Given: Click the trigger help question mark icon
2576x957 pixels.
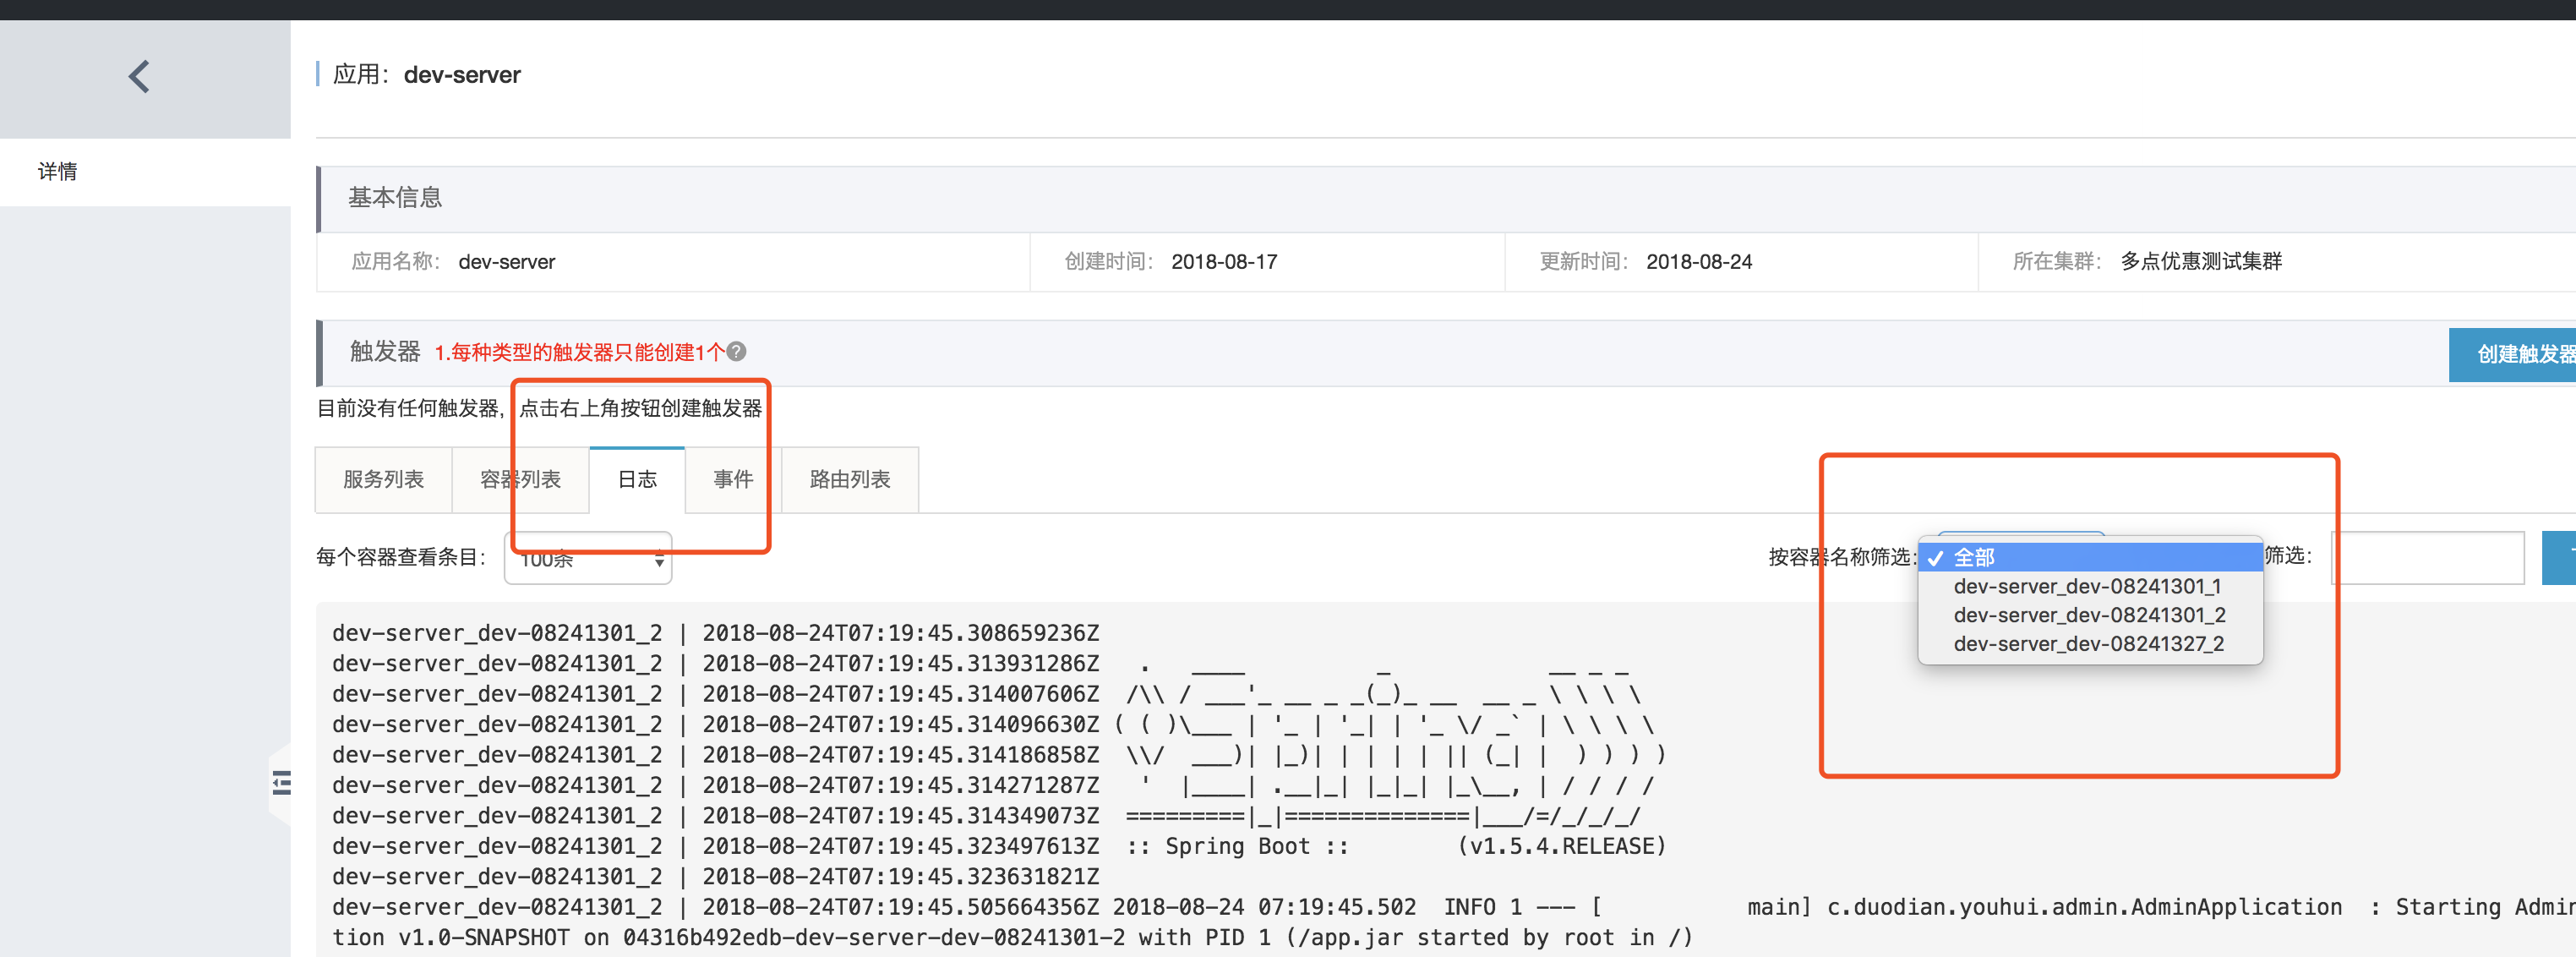Looking at the screenshot, I should [736, 352].
